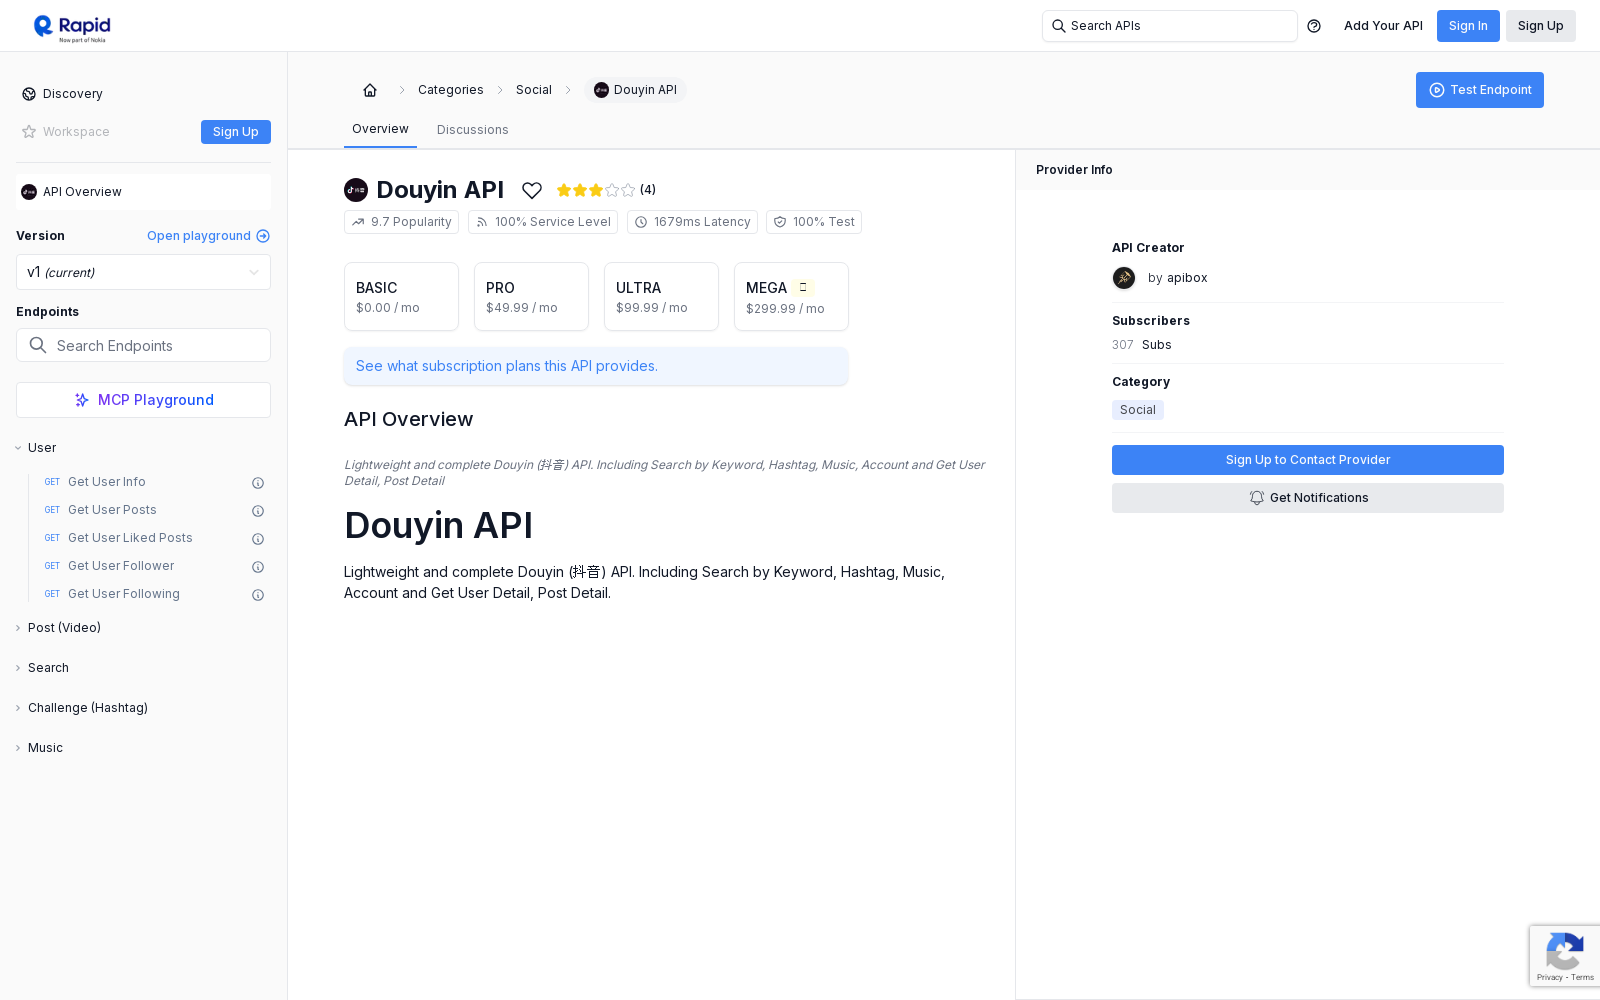Screen dimensions: 1600x1000
Task: Click the Test Endpoint button
Action: click(1480, 90)
